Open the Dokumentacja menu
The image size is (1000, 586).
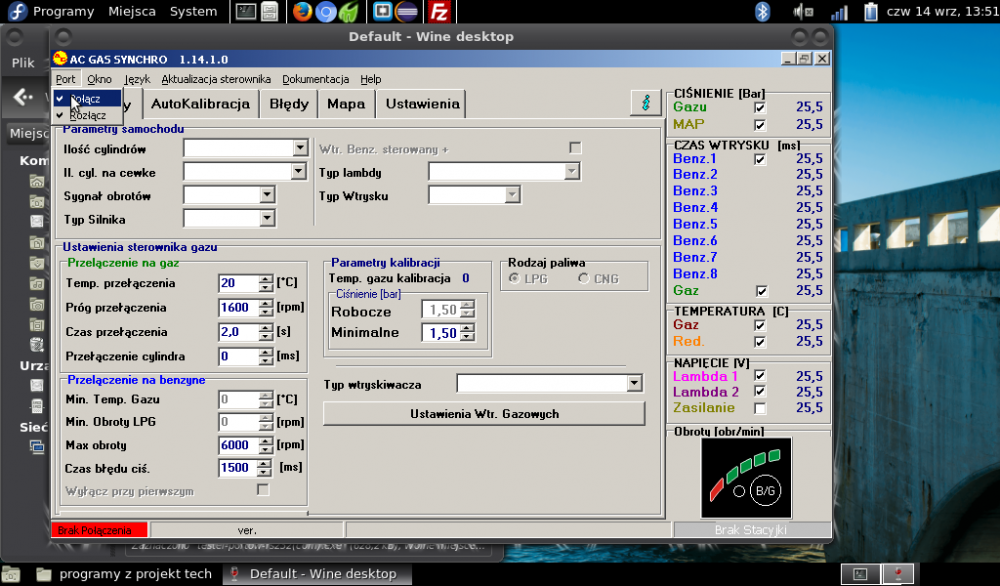tap(315, 79)
